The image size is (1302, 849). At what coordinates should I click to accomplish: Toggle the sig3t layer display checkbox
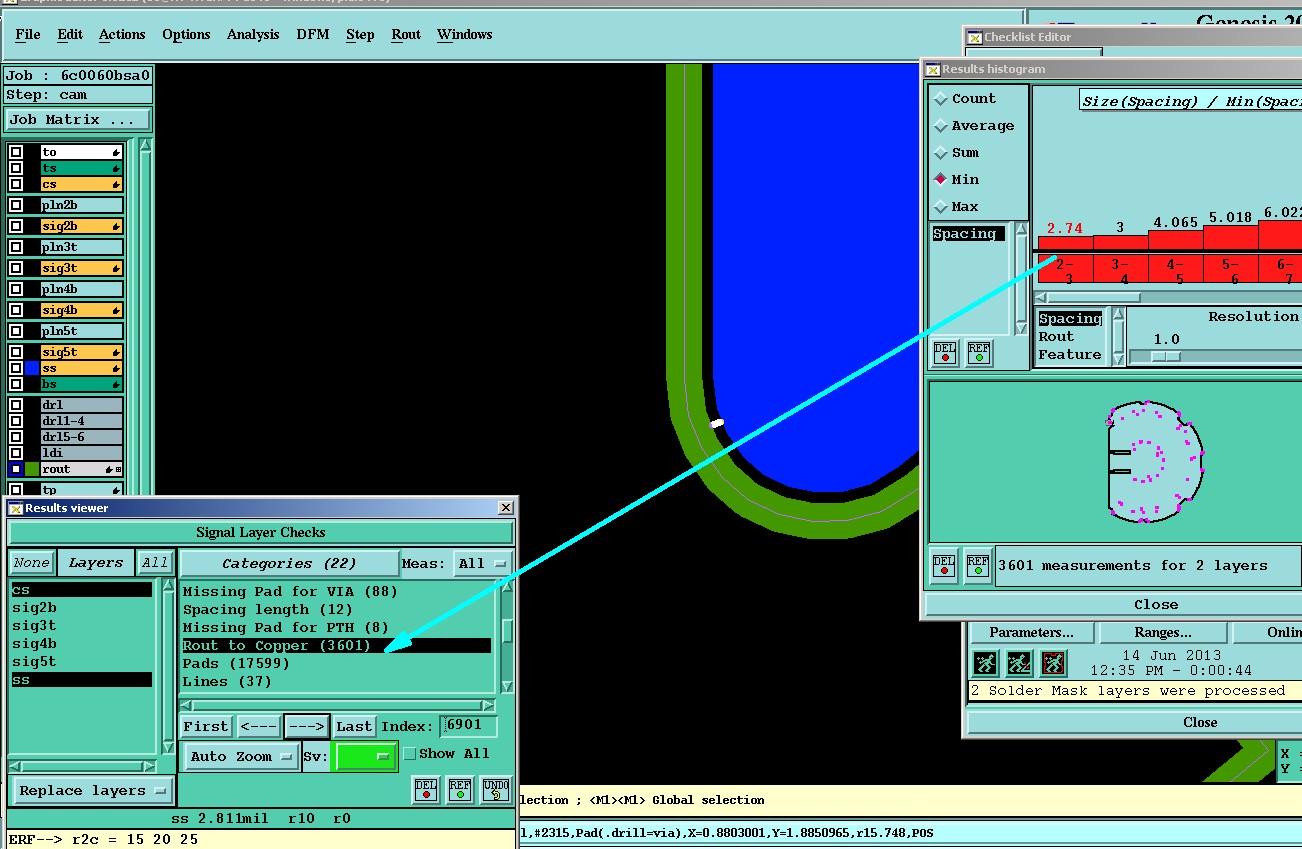[16, 268]
